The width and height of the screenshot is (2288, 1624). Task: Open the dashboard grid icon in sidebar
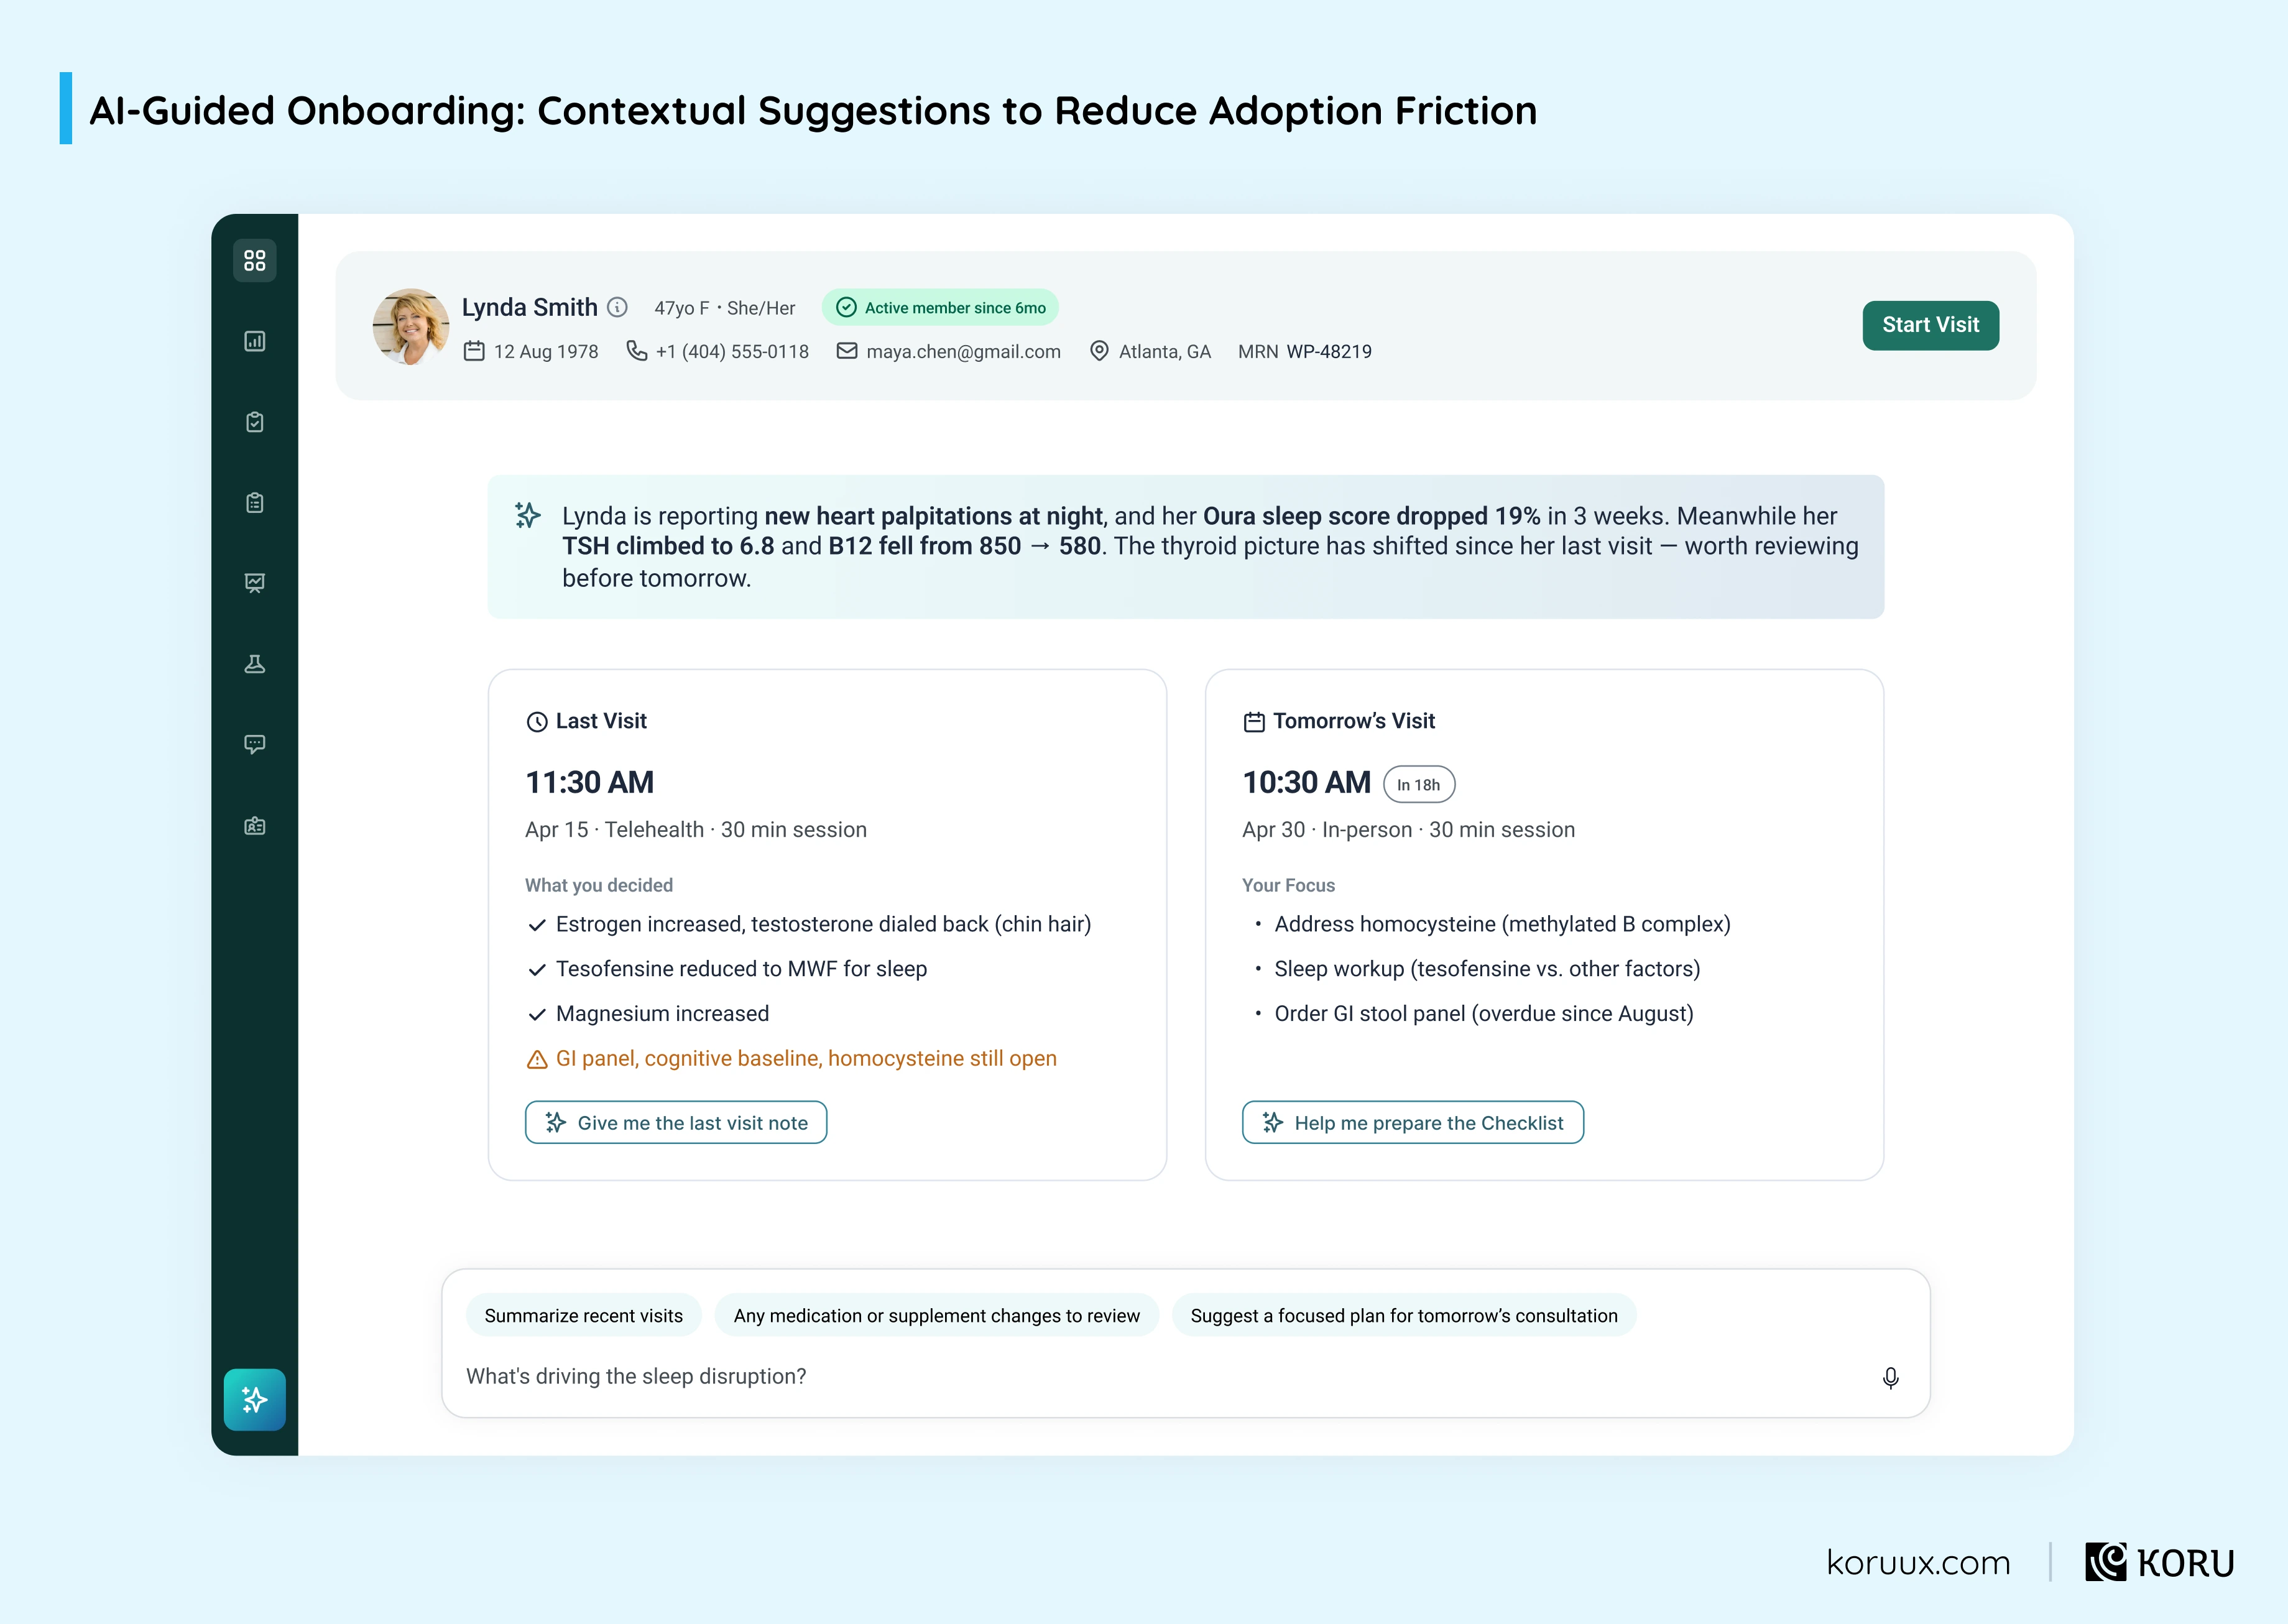tap(255, 261)
